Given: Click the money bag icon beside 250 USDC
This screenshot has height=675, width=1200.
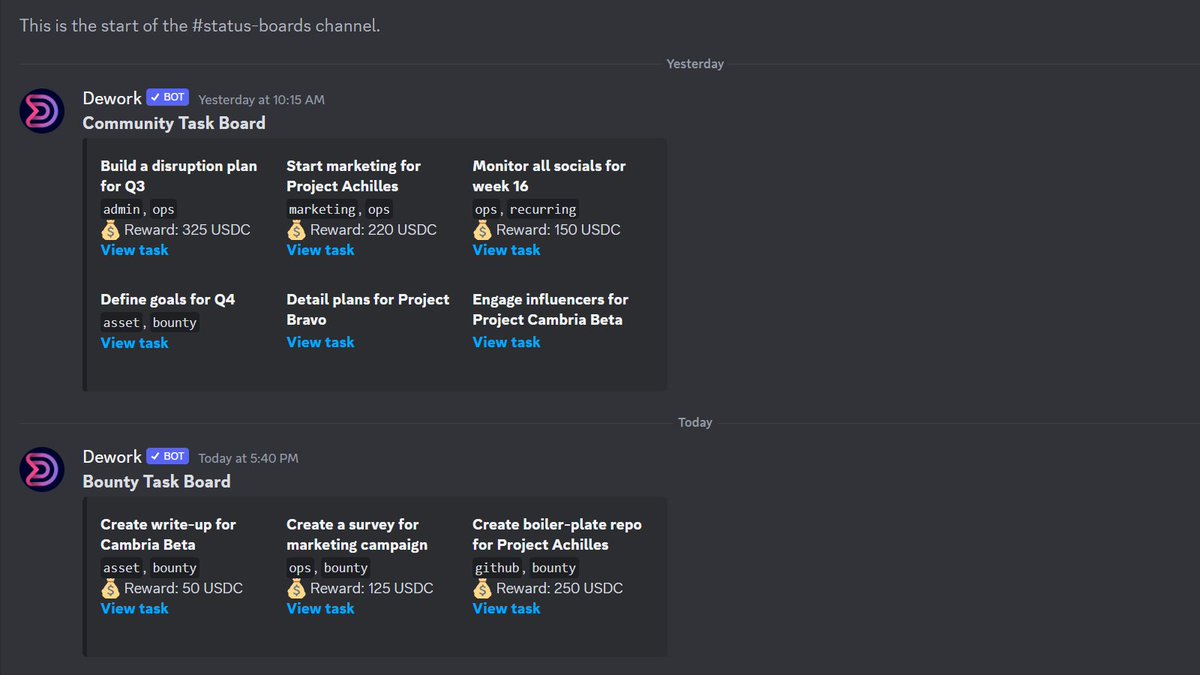Looking at the screenshot, I should [x=482, y=588].
